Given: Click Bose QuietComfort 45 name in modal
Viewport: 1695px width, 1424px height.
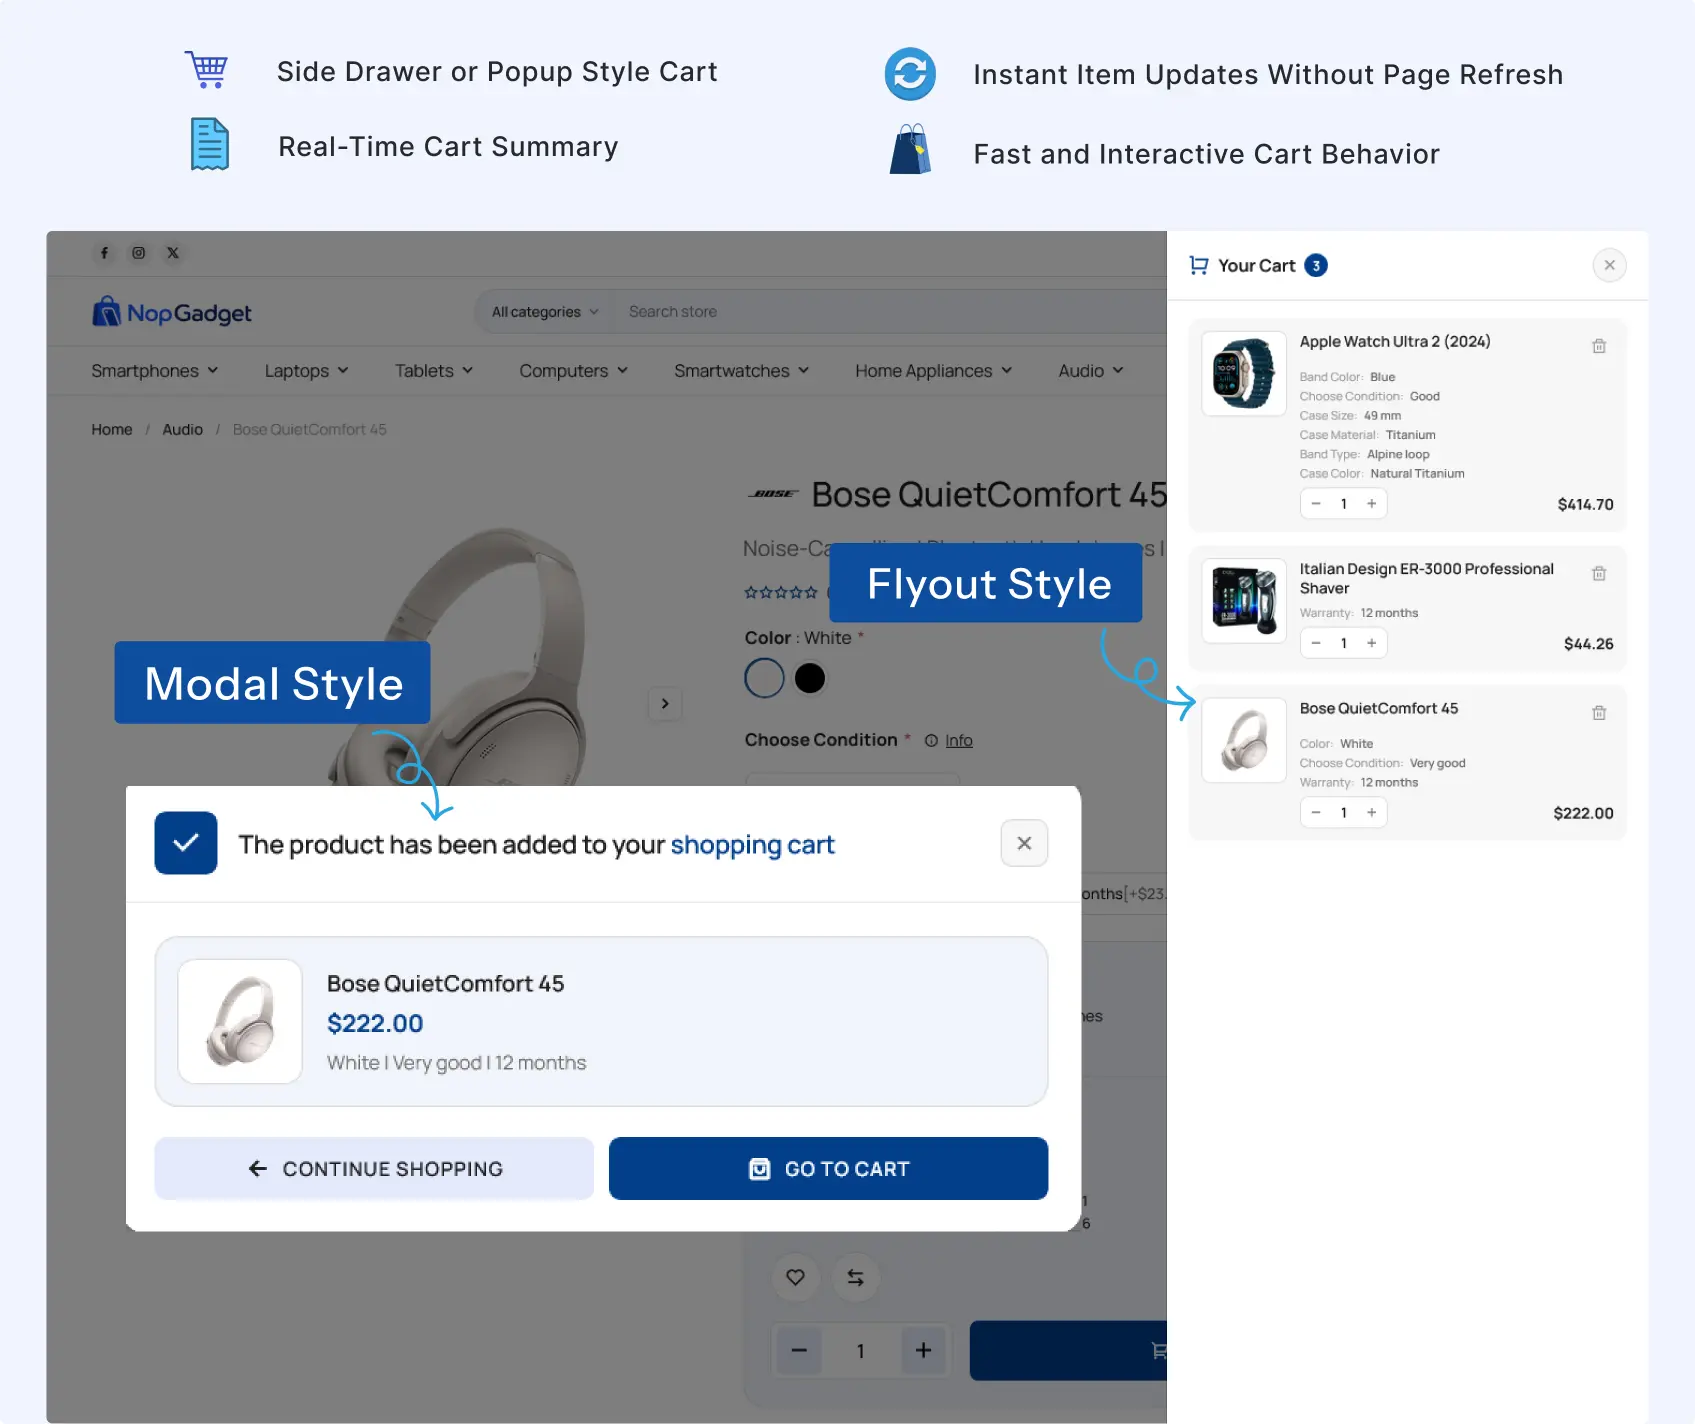Looking at the screenshot, I should pyautogui.click(x=446, y=984).
